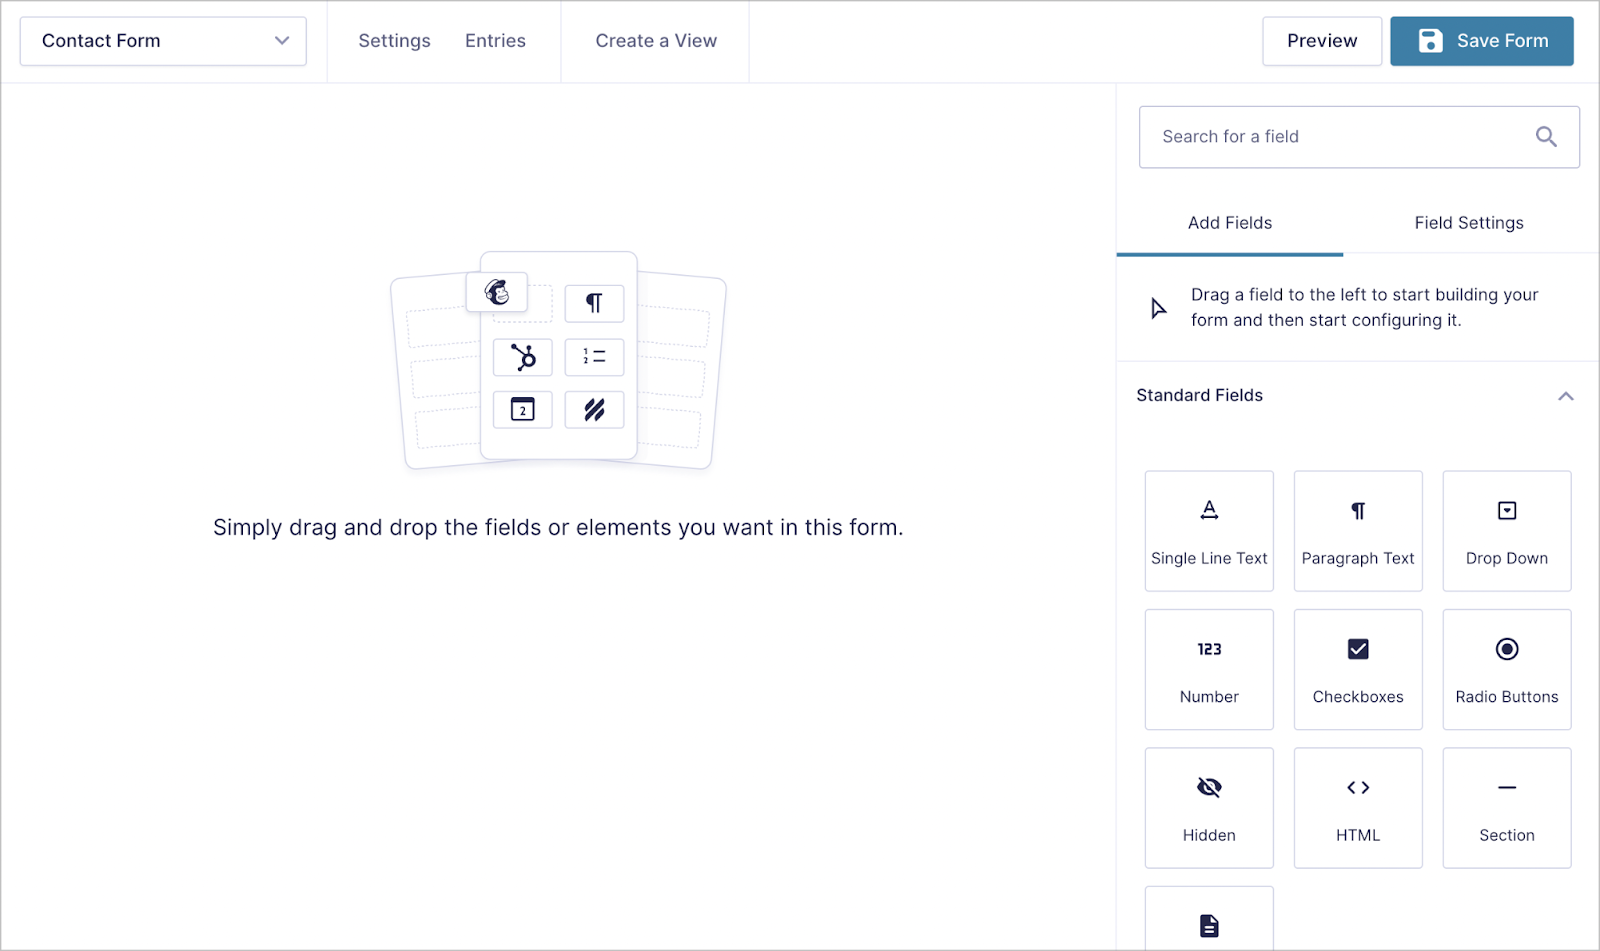Open the Settings menu item

[x=394, y=41]
